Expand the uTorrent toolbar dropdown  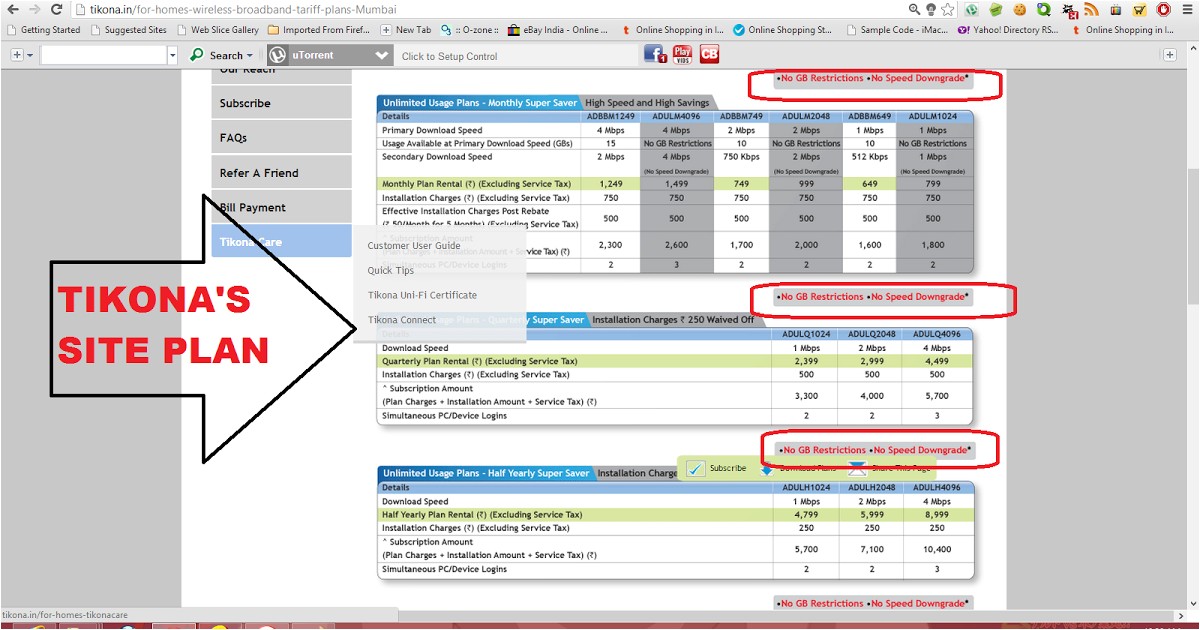[x=379, y=56]
